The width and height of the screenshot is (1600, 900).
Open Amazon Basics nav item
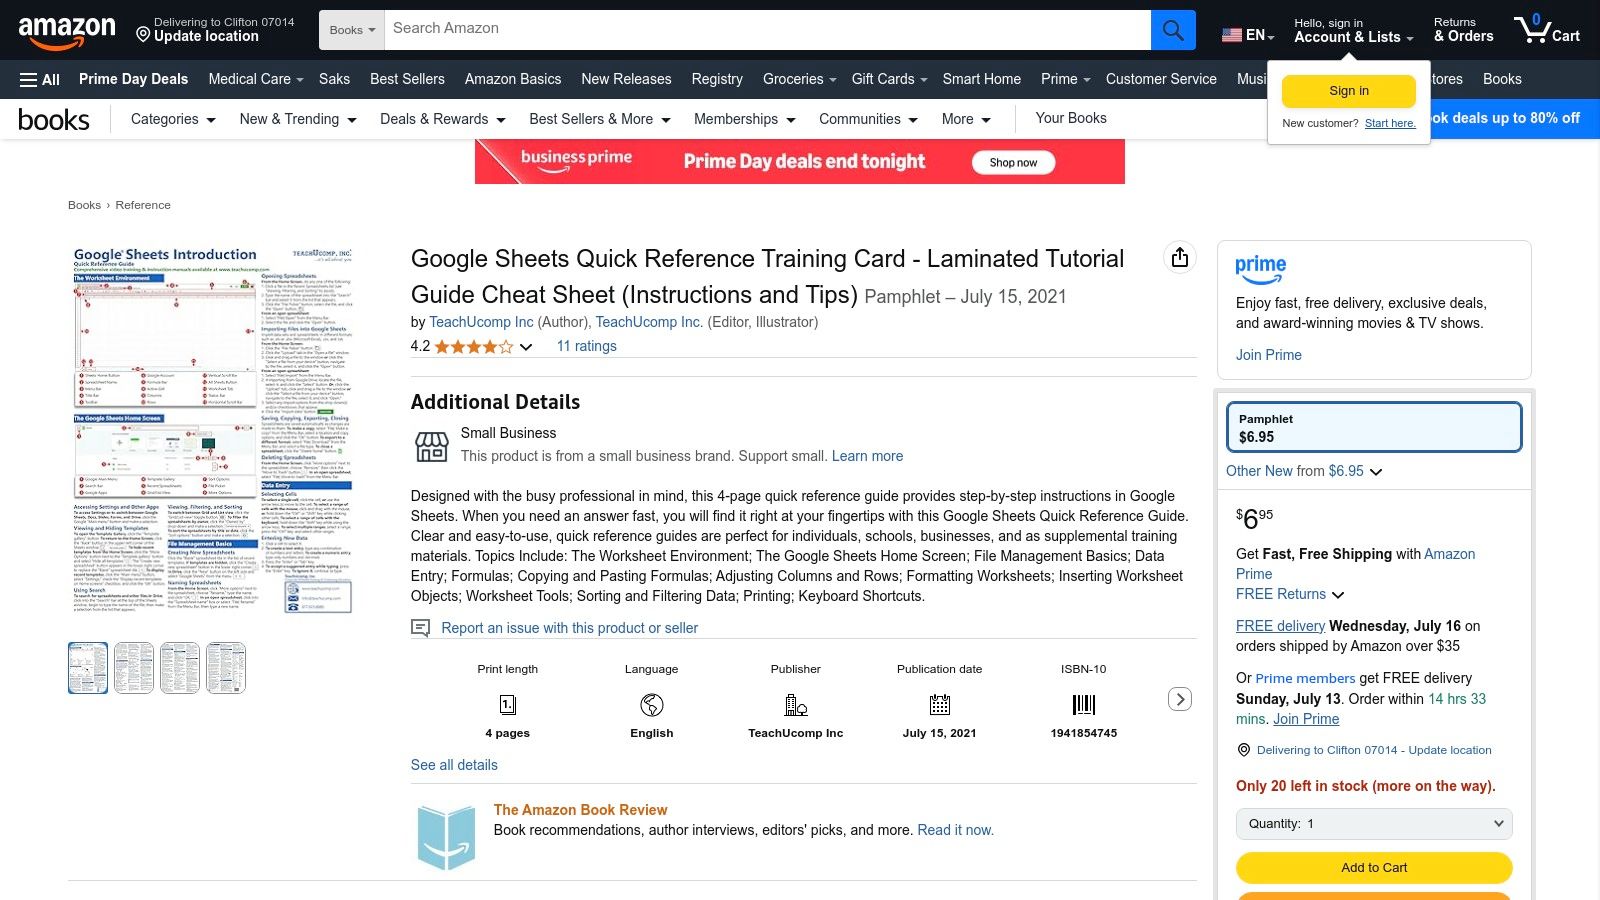pos(513,79)
